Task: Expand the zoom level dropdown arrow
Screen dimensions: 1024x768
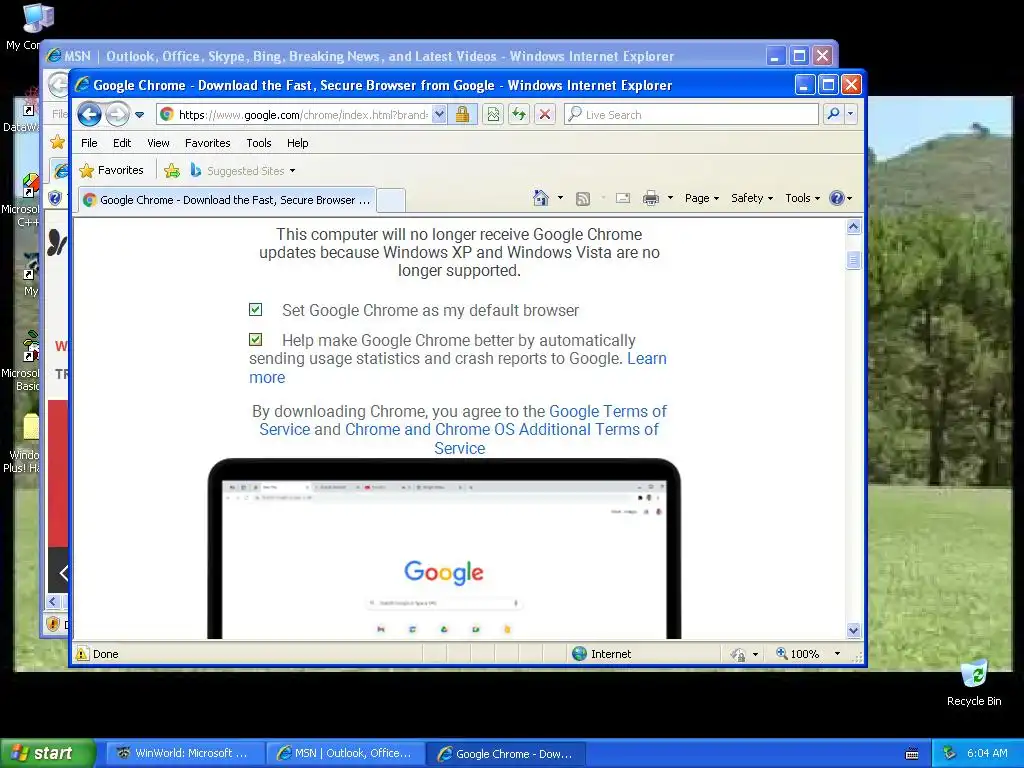Action: coord(837,654)
